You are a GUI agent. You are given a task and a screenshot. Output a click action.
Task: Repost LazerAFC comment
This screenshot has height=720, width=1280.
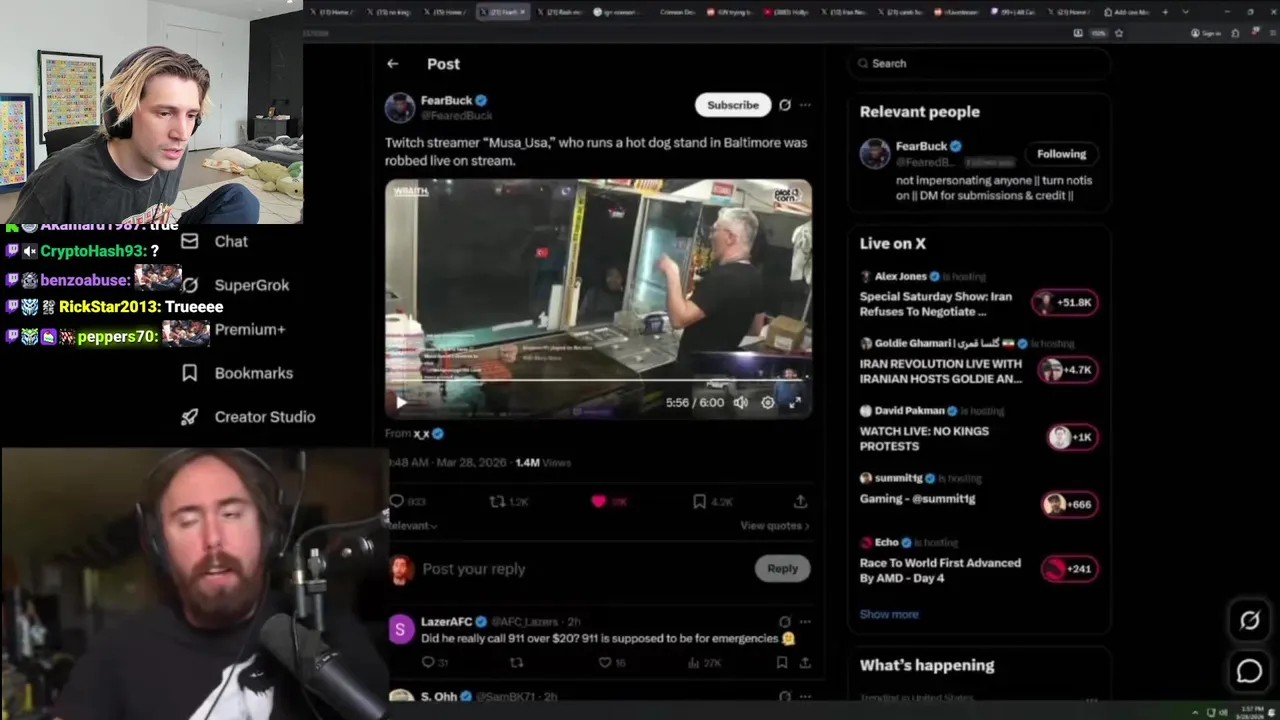click(517, 662)
